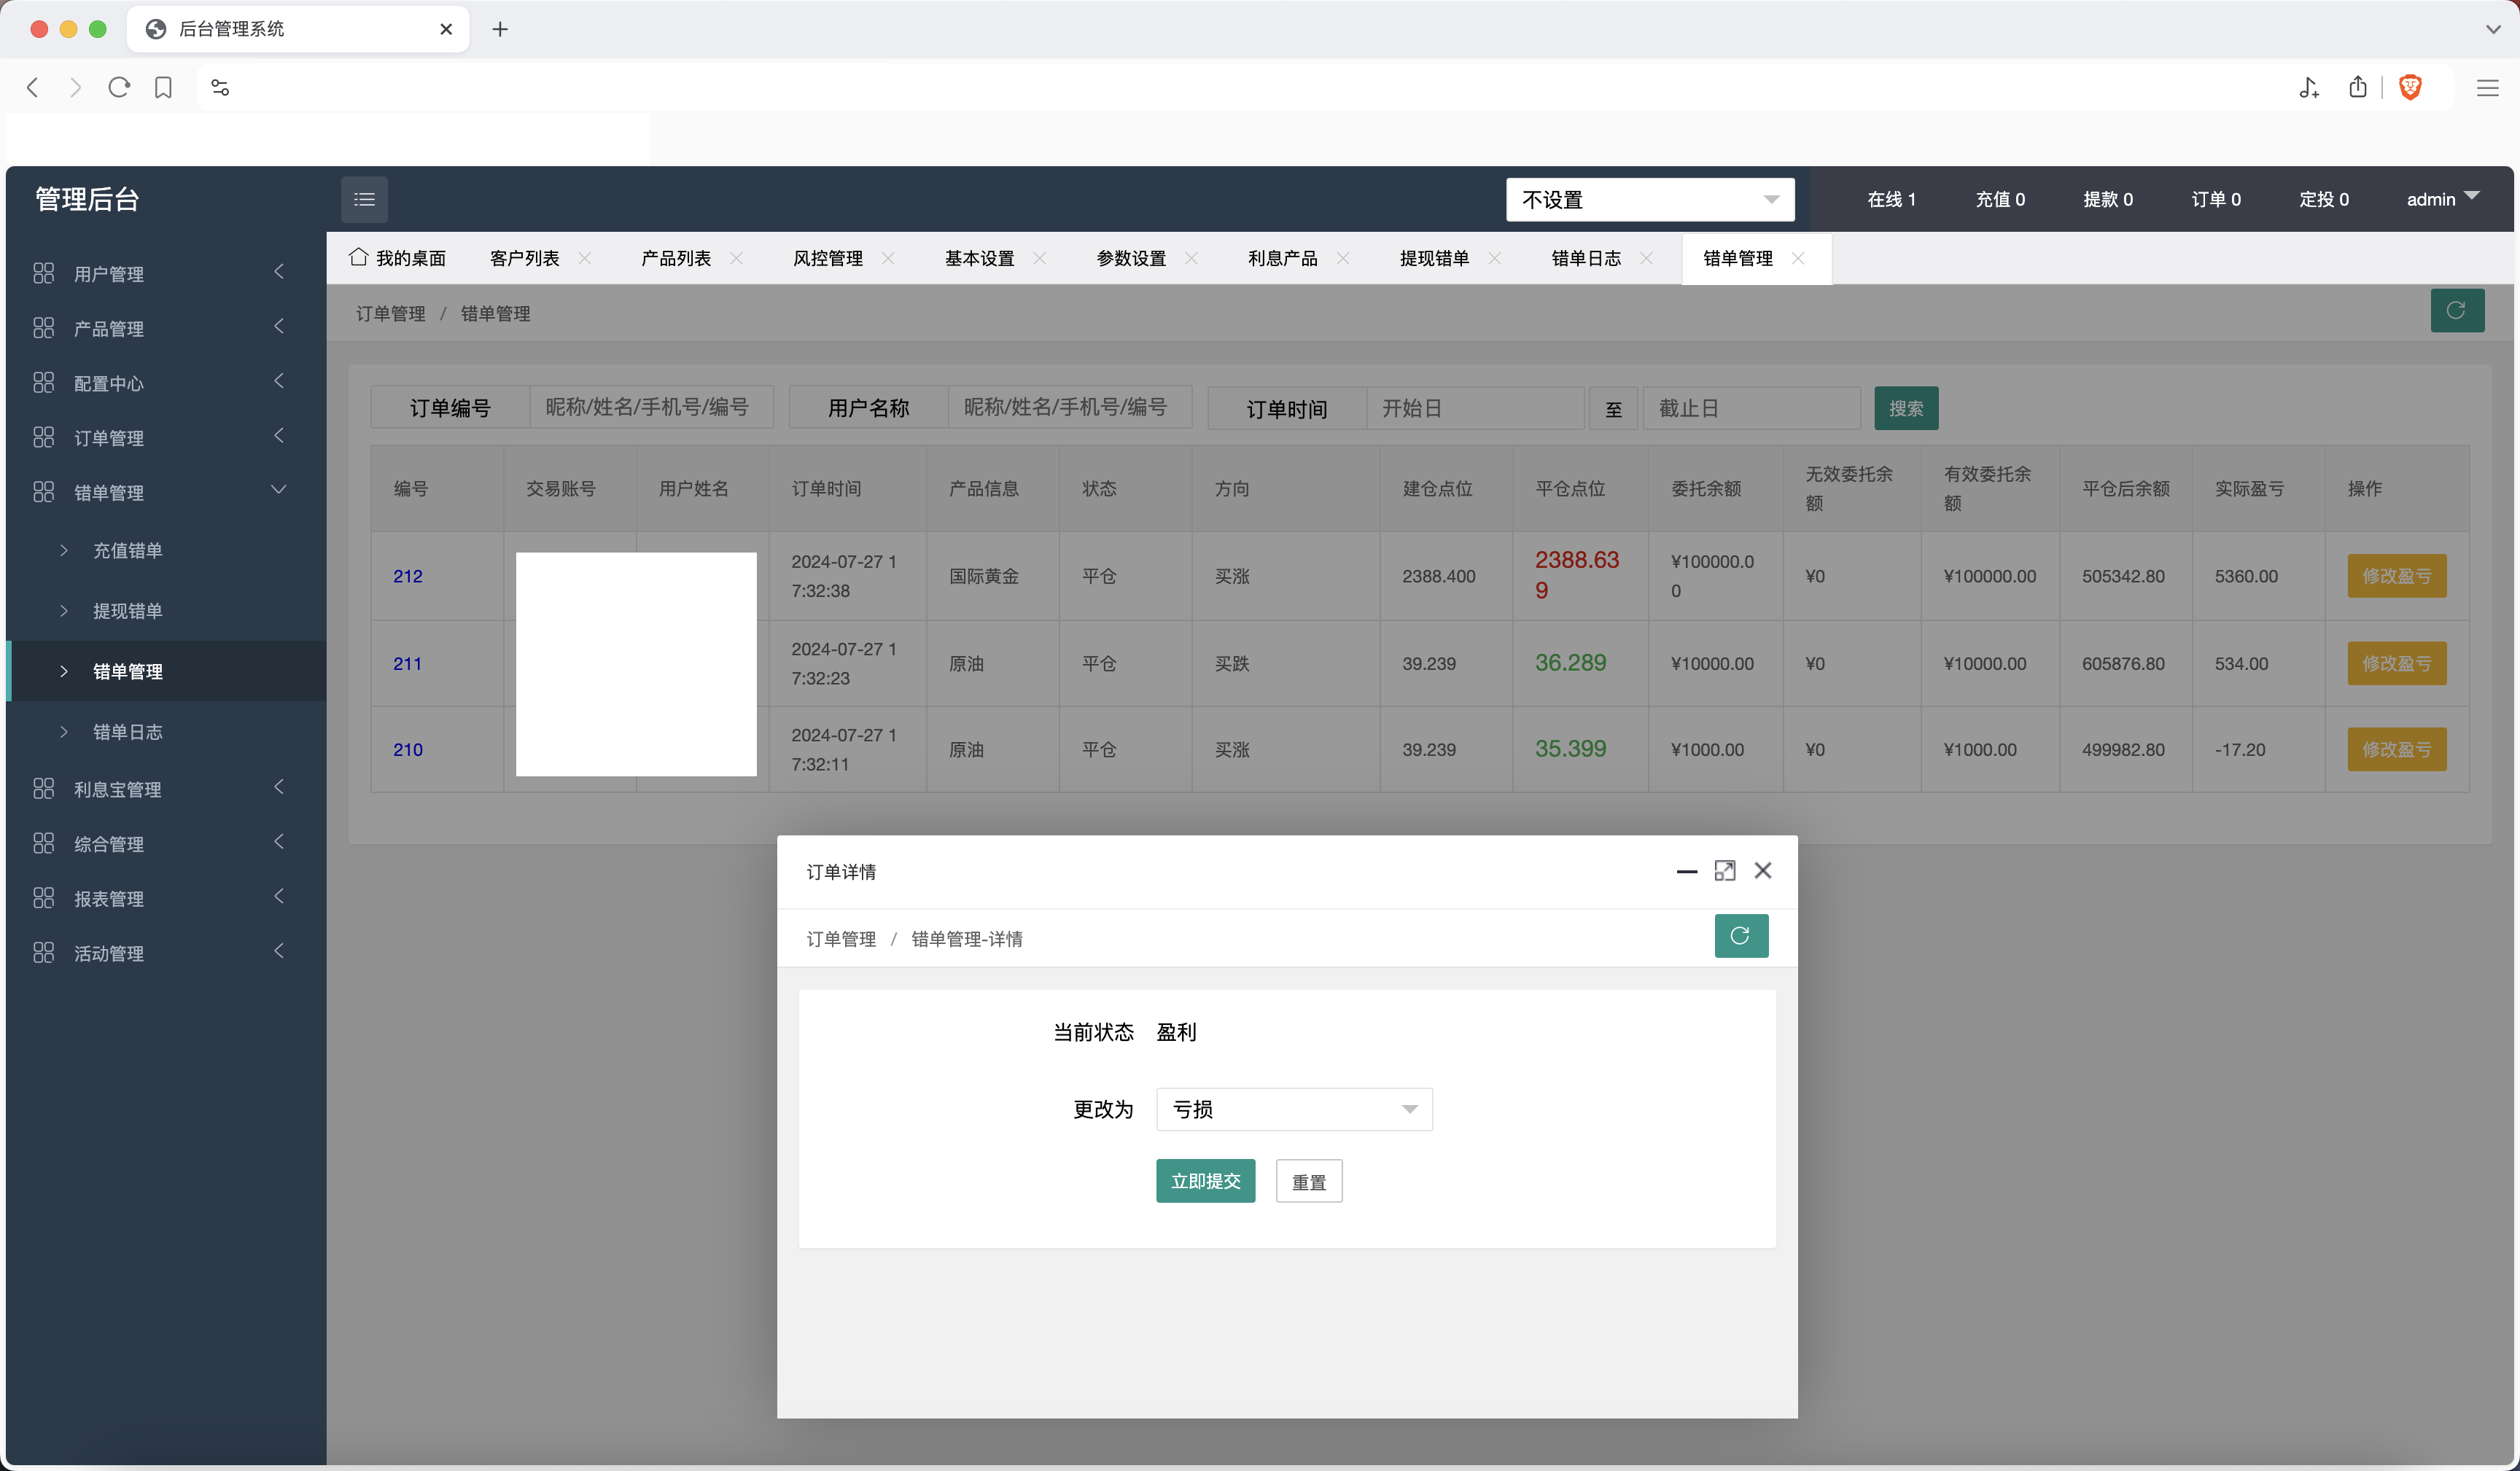Click the 提款 0 header counter
This screenshot has height=1471, width=2520.
(2108, 199)
